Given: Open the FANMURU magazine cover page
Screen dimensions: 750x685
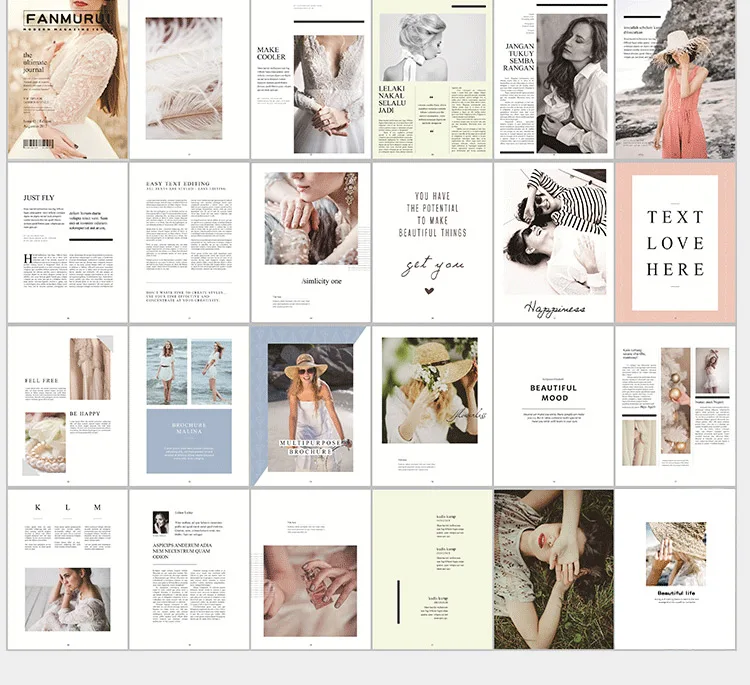Looking at the screenshot, I should (x=68, y=78).
